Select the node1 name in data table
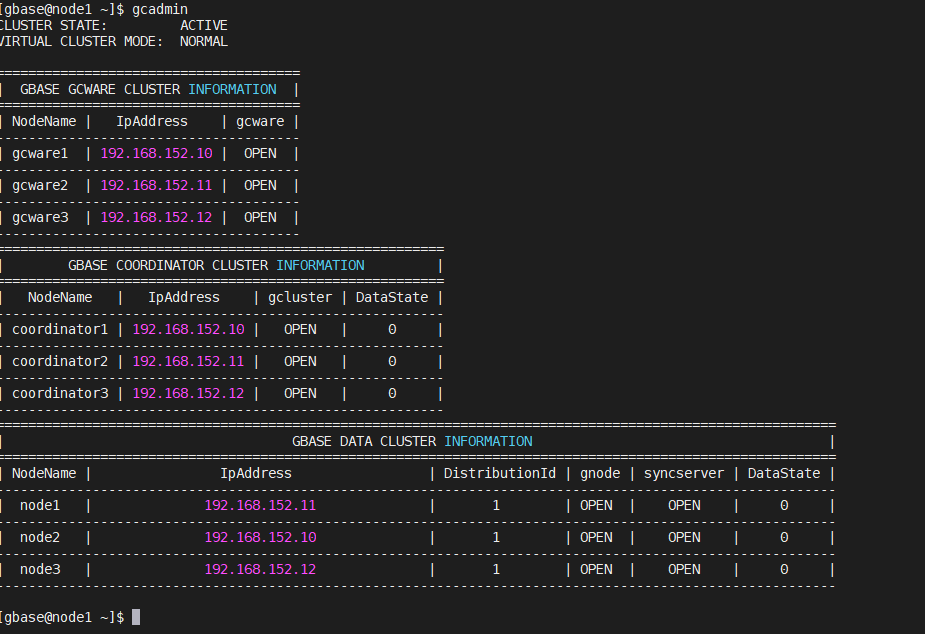The image size is (925, 634). coord(40,505)
